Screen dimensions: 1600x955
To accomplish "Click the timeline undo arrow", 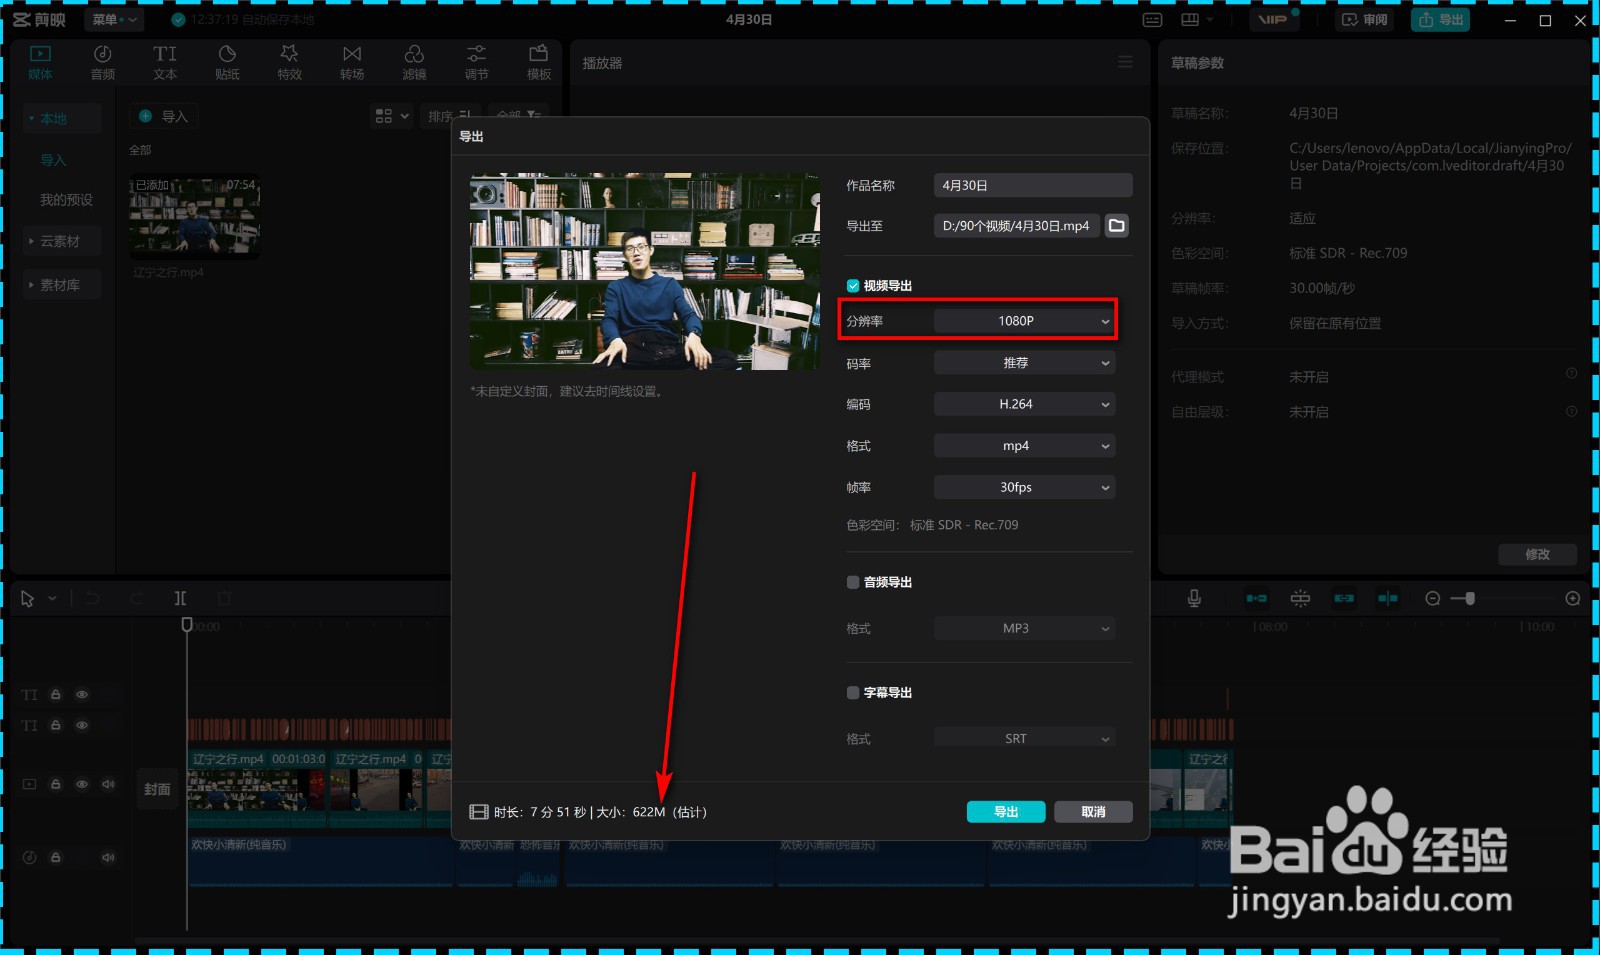I will (x=93, y=598).
